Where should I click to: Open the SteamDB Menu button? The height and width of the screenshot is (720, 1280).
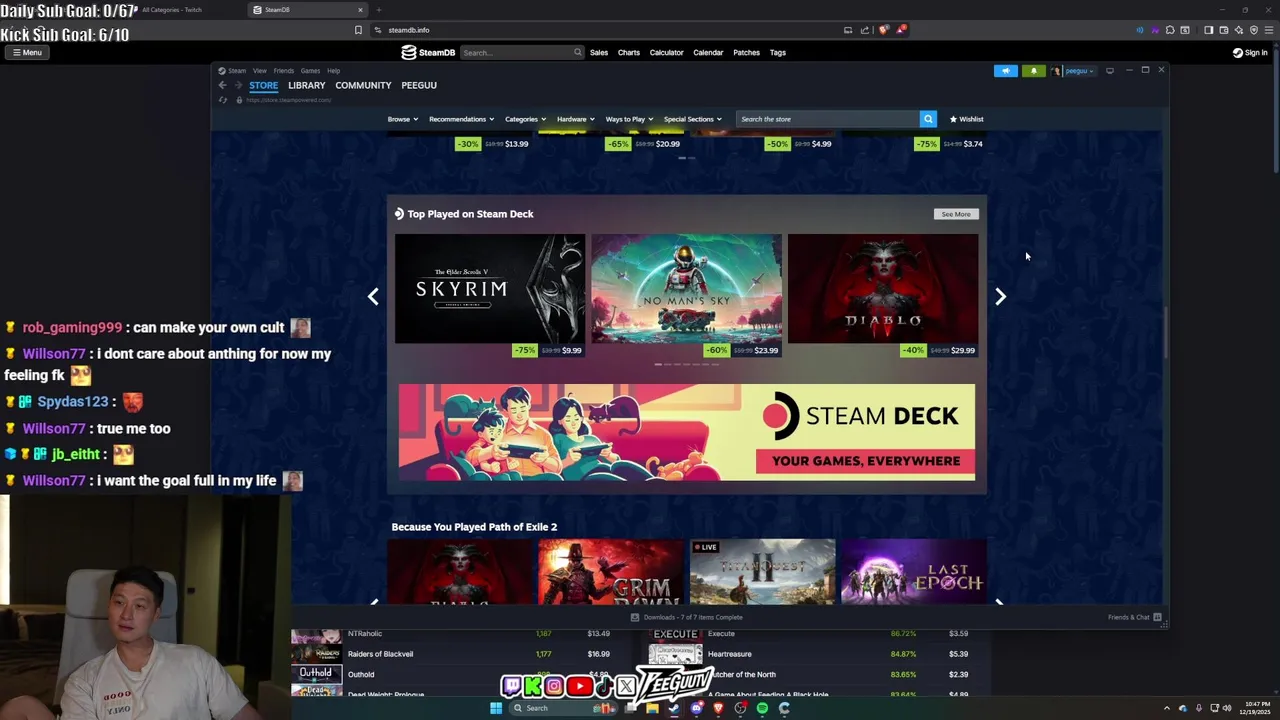27,52
